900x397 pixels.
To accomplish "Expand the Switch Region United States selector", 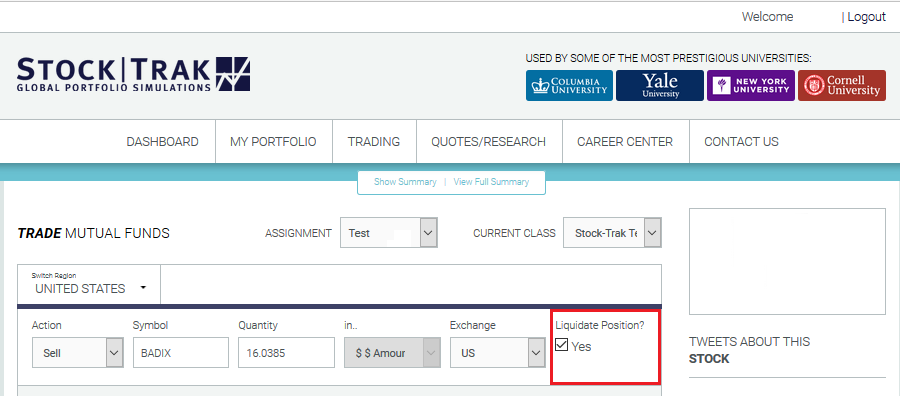I will pos(89,284).
